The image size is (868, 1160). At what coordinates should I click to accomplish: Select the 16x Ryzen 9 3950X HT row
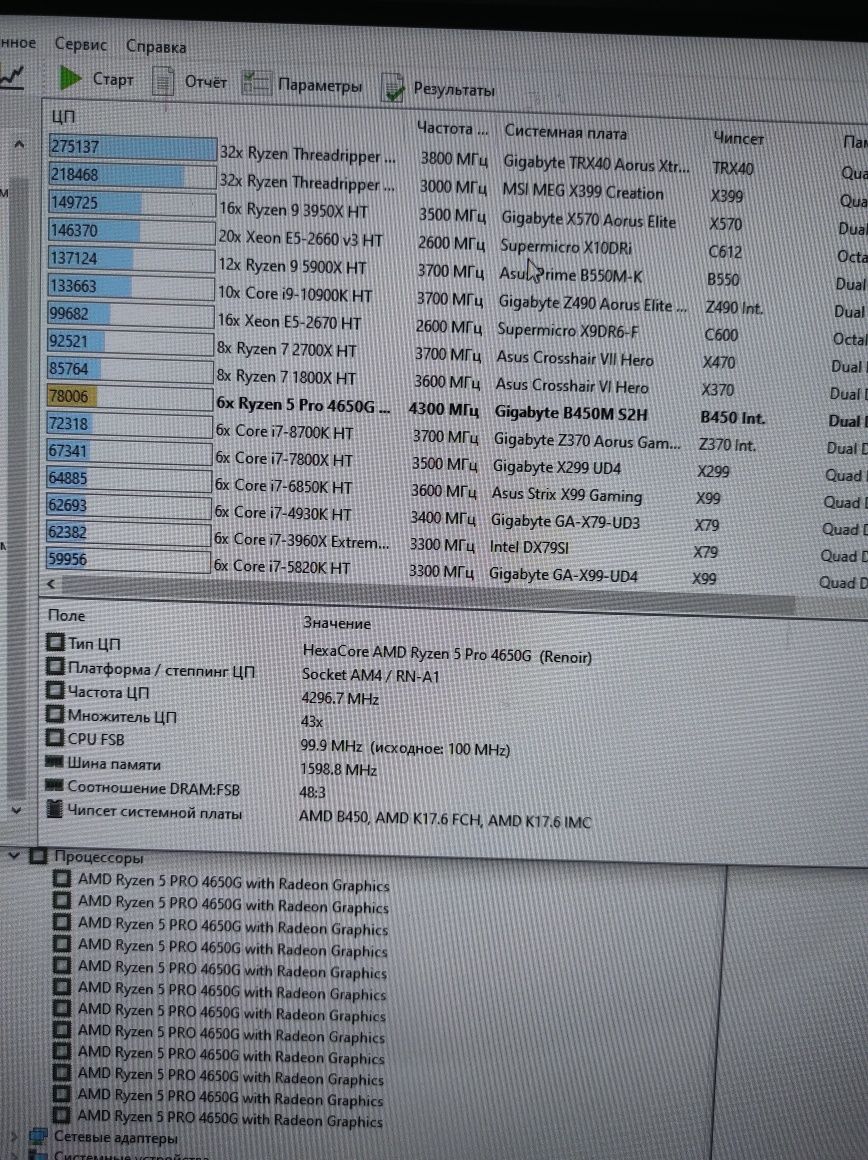(x=293, y=210)
